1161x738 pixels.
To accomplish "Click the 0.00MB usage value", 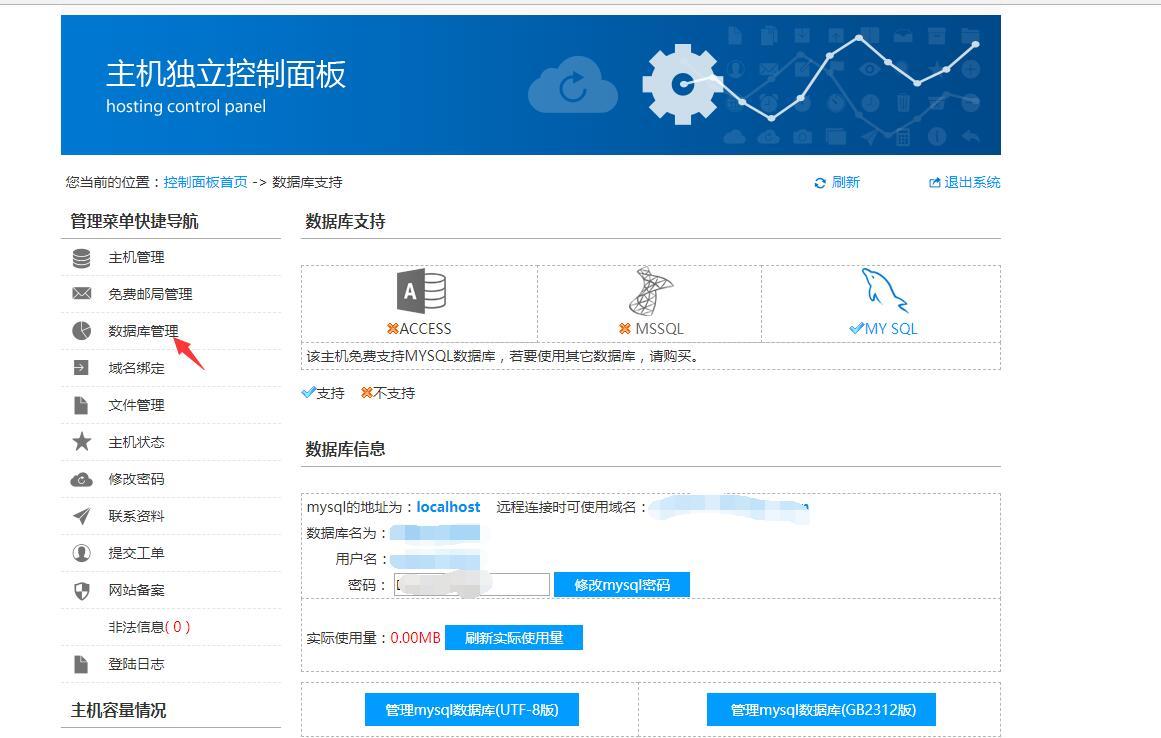I will pyautogui.click(x=415, y=637).
